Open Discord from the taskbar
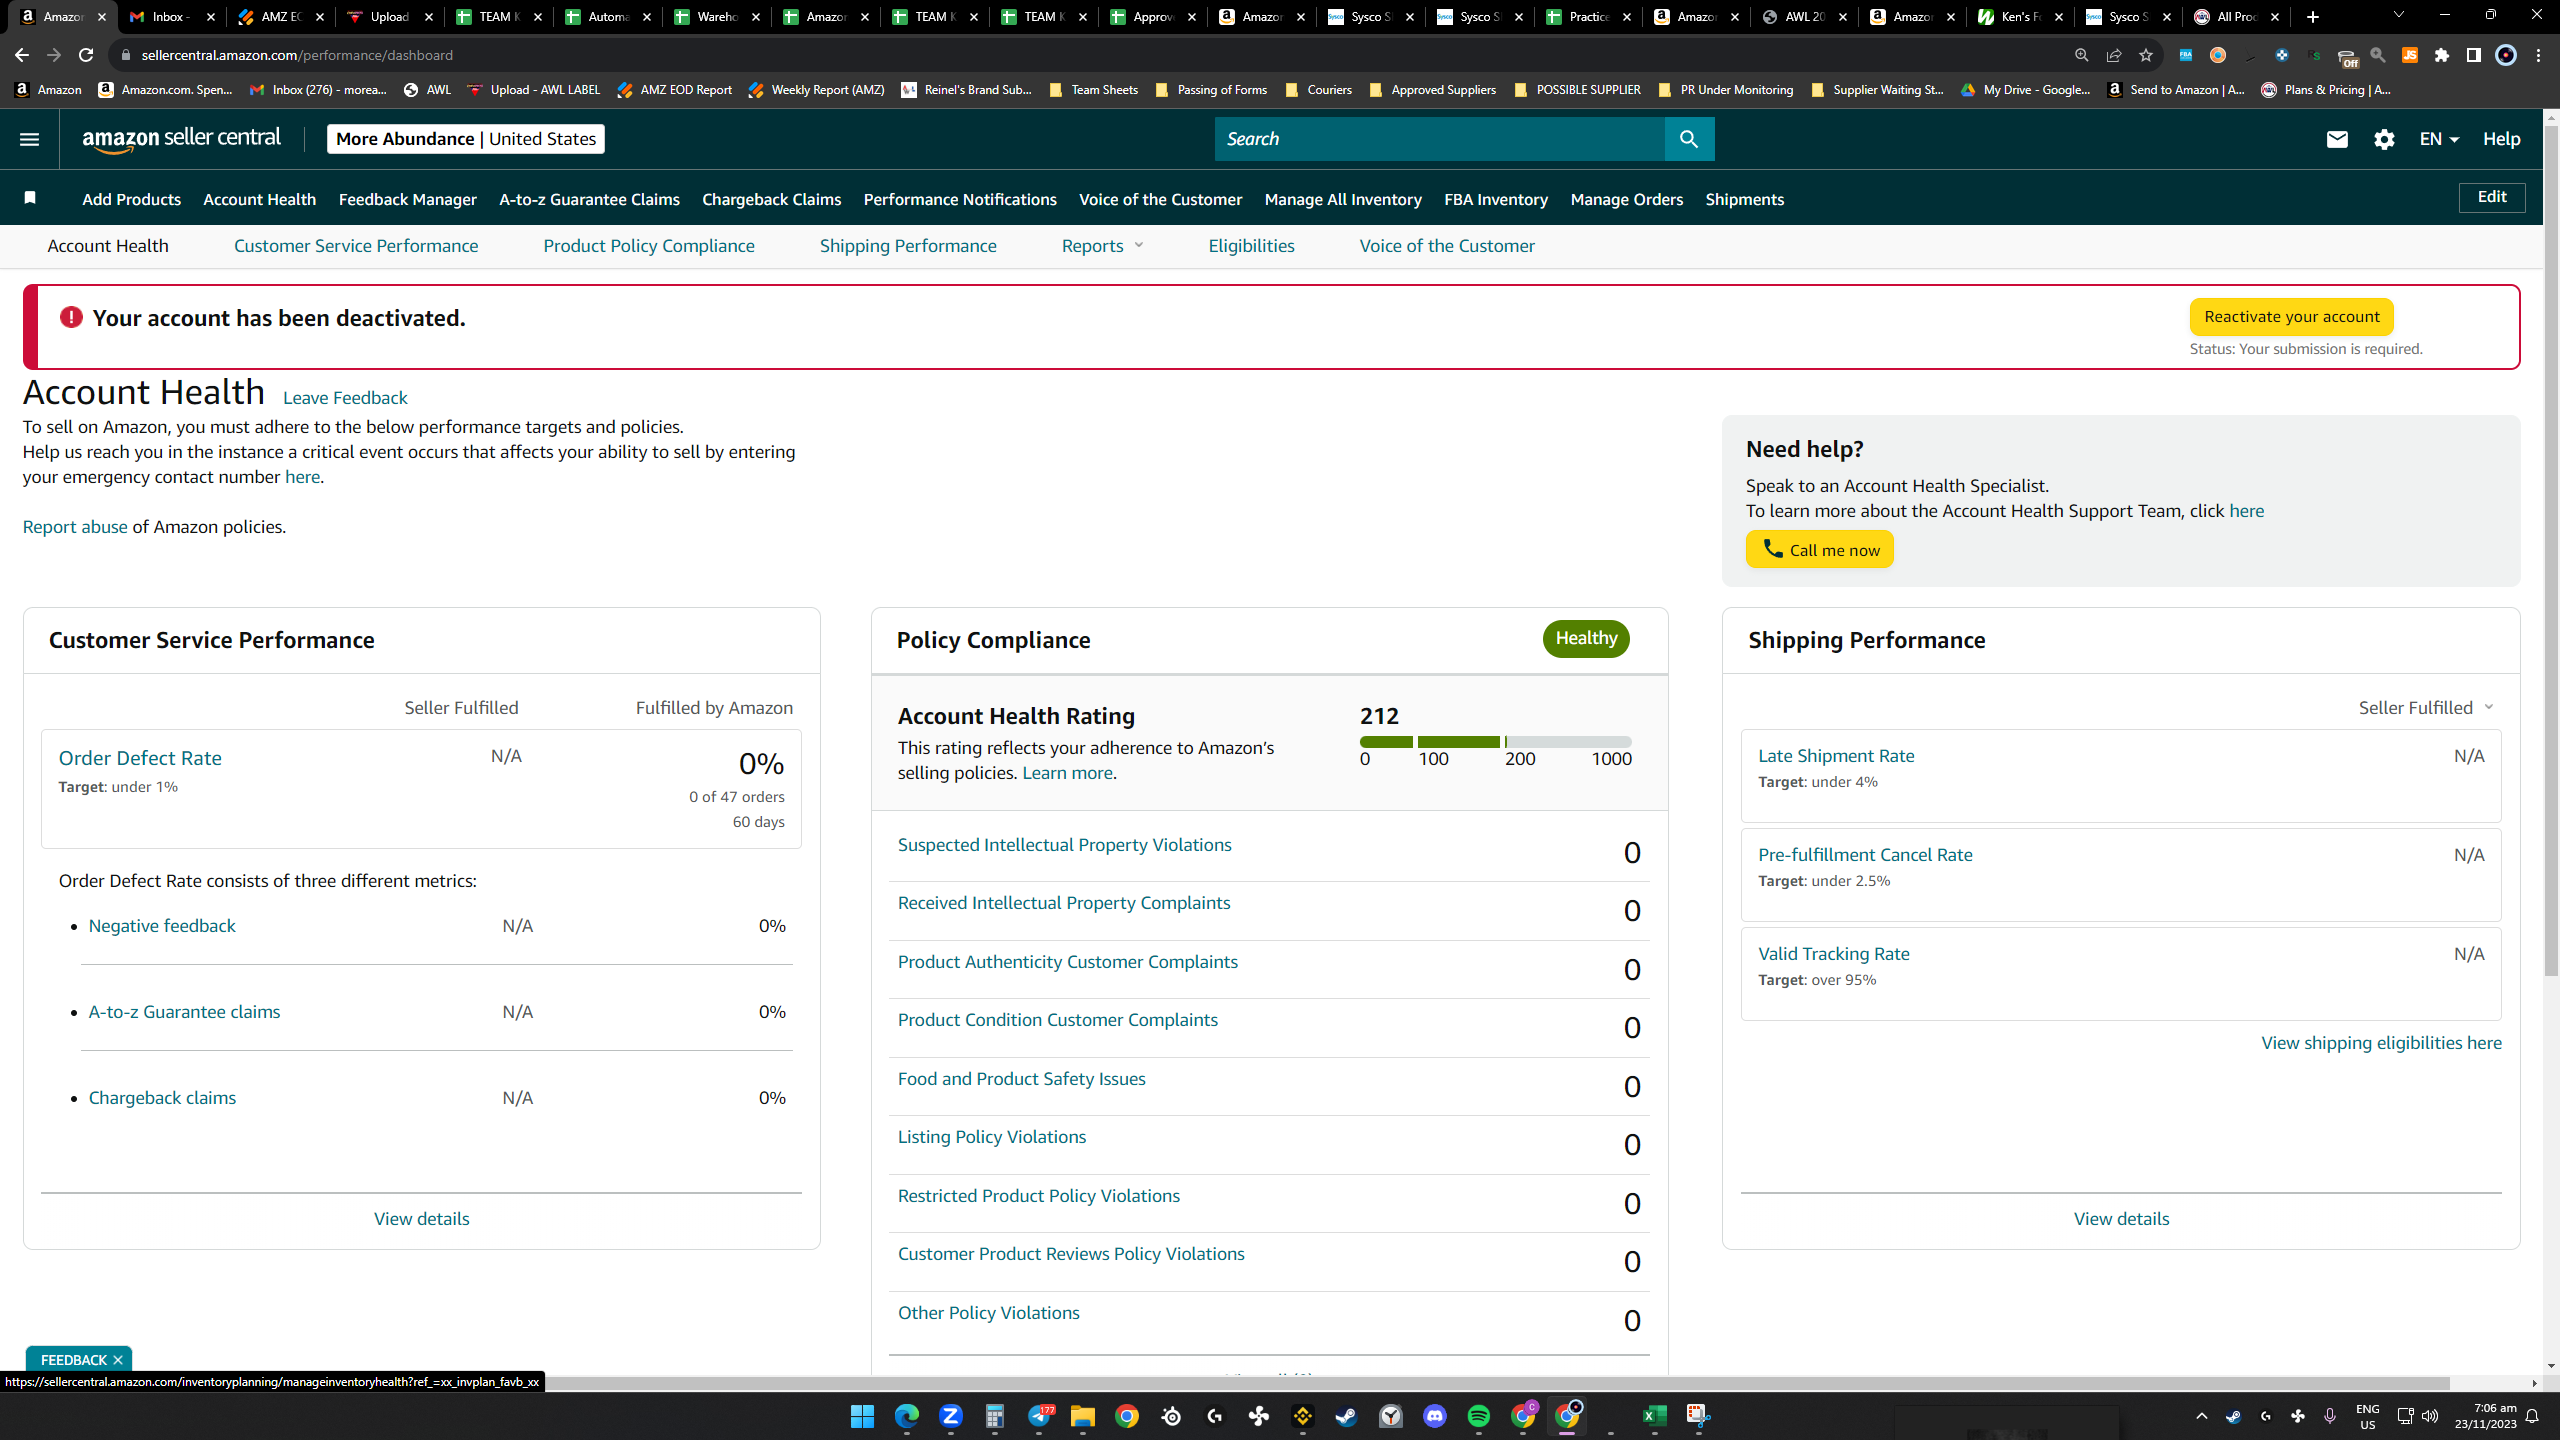This screenshot has height=1440, width=2560. tap(1434, 1416)
